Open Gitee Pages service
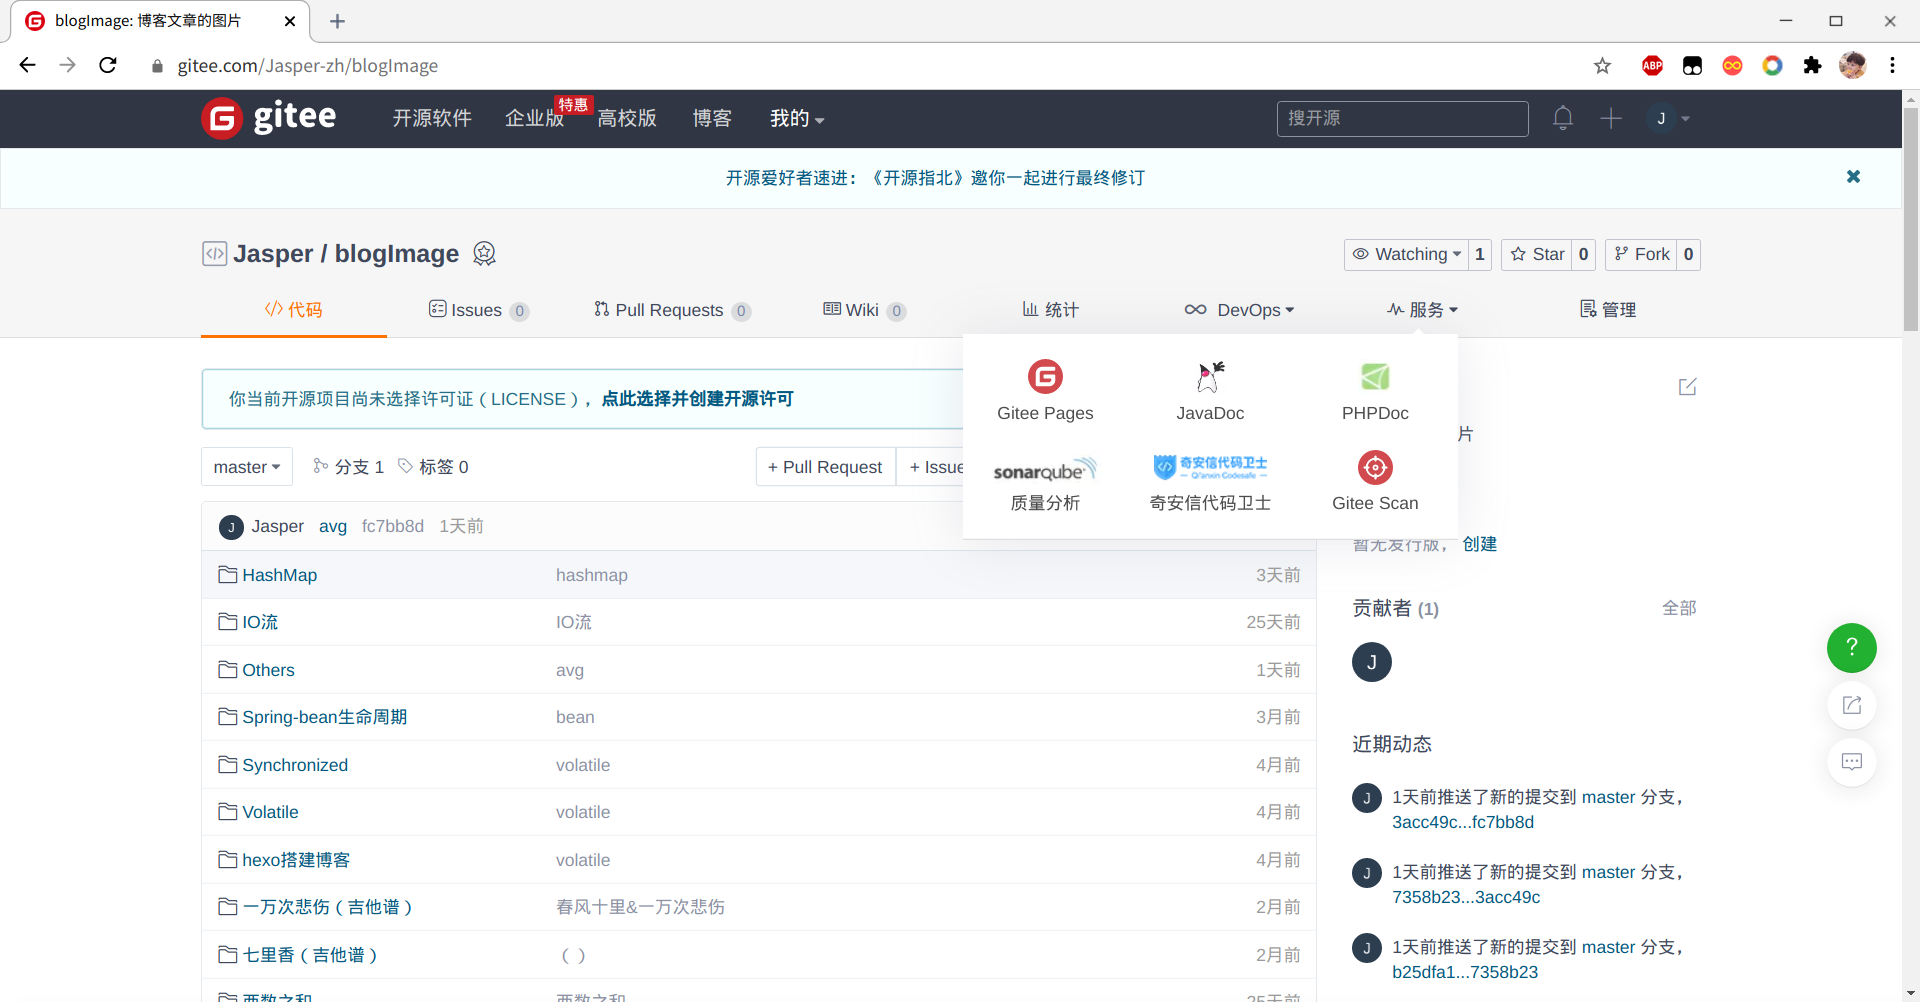Image resolution: width=1920 pixels, height=1002 pixels. pos(1045,390)
